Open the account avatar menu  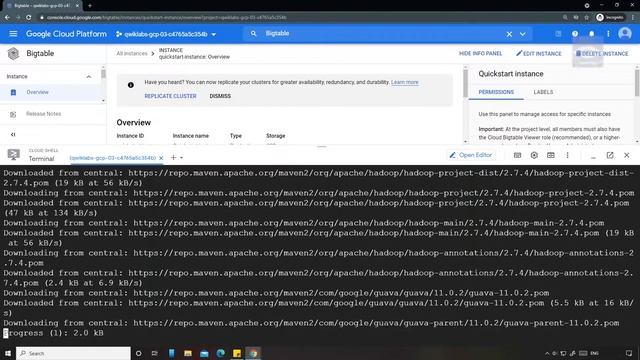pyautogui.click(x=624, y=34)
